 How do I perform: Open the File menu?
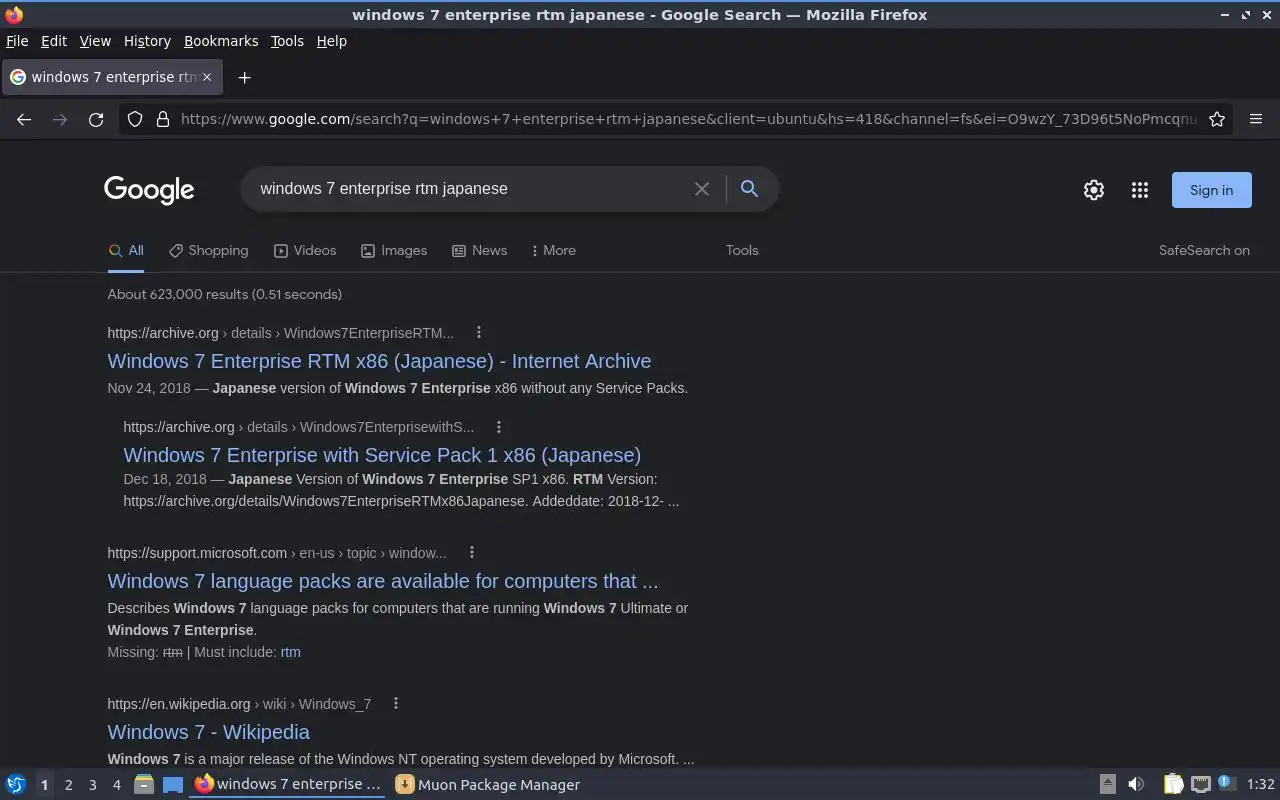click(17, 41)
